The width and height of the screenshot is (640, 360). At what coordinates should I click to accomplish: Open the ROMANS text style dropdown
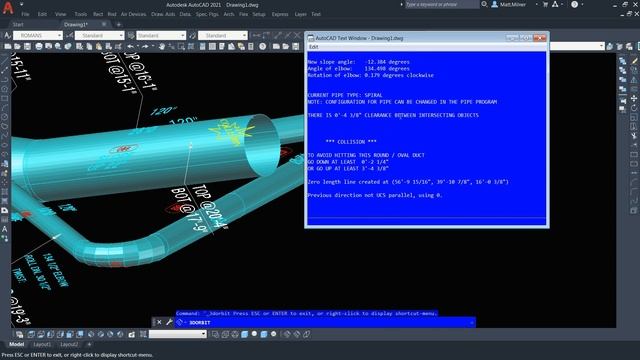(38, 36)
